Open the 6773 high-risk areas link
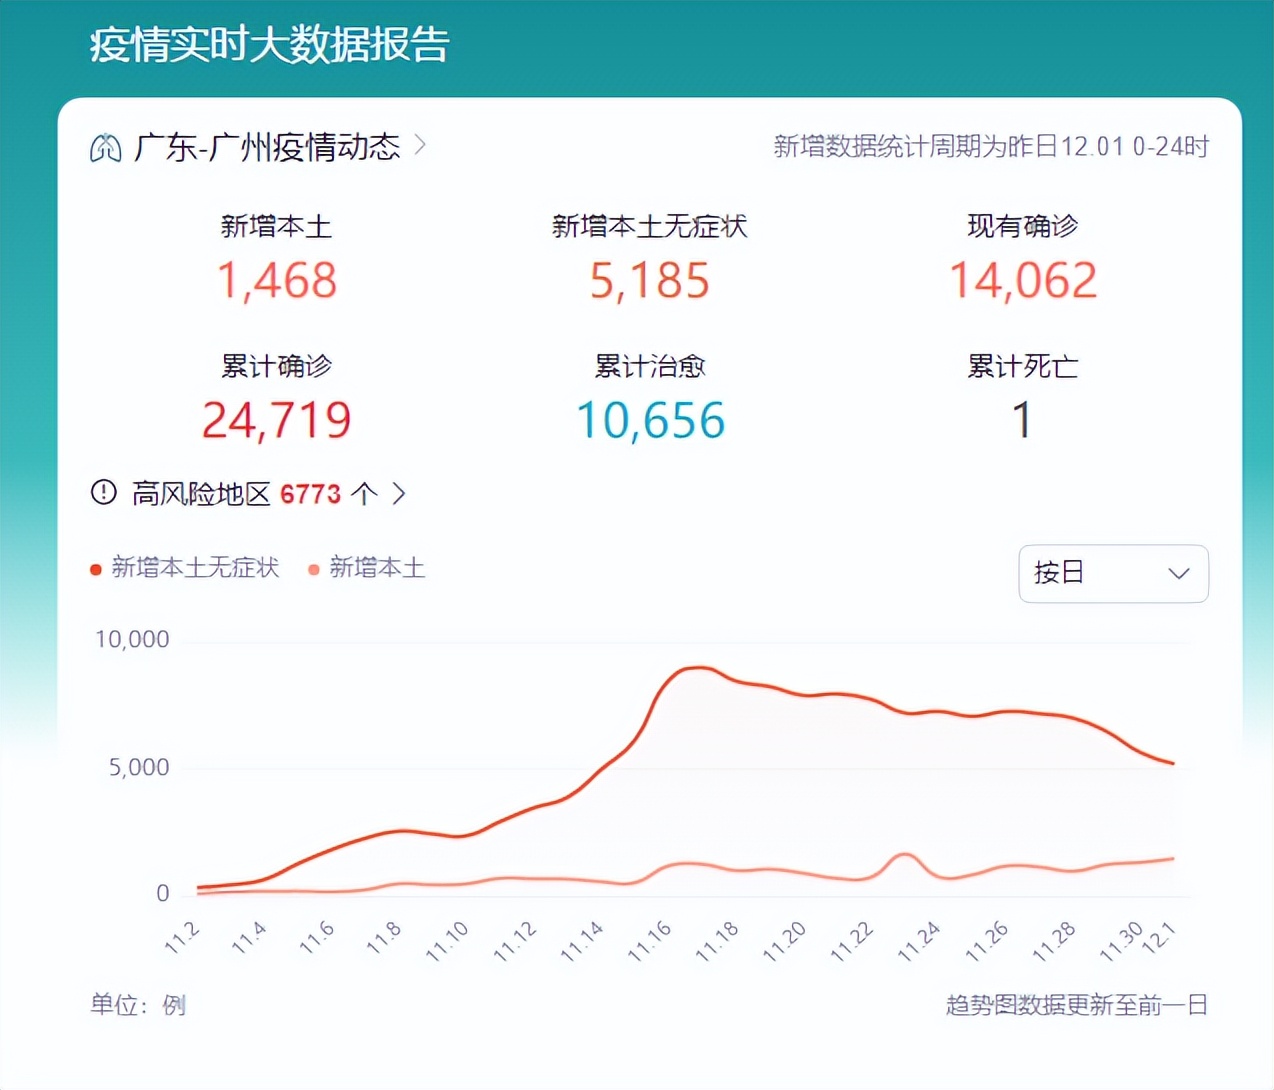Image resolution: width=1274 pixels, height=1090 pixels. tap(310, 492)
